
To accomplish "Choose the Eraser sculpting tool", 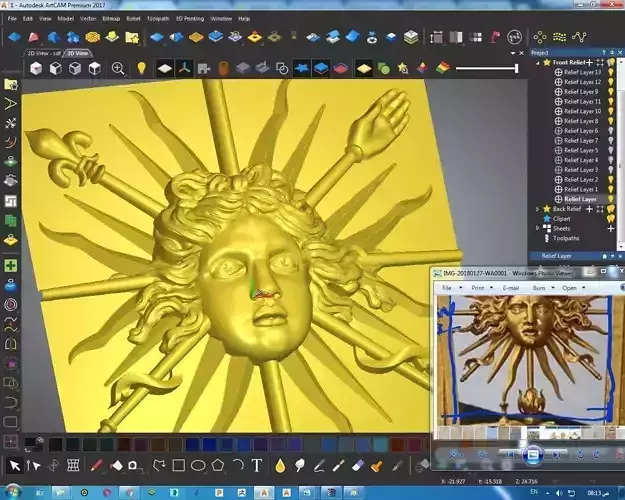I will pos(358,465).
